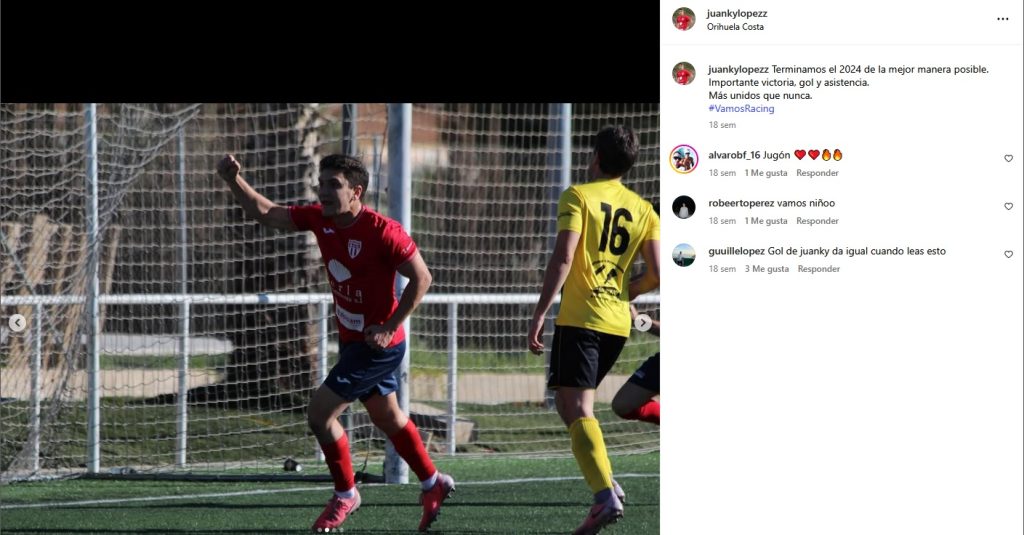Screen dimensions: 1024x535
Task: Click juankylopezz avatar in post header
Action: click(x=684, y=19)
